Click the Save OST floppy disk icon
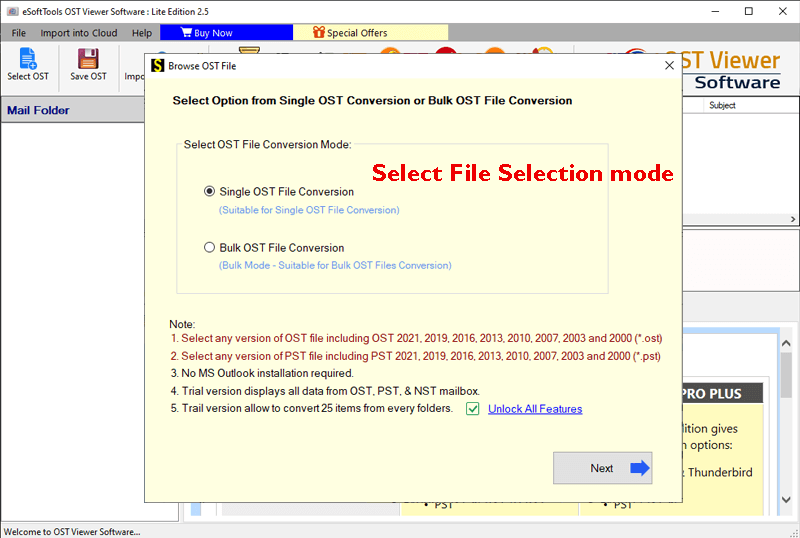 [88, 64]
